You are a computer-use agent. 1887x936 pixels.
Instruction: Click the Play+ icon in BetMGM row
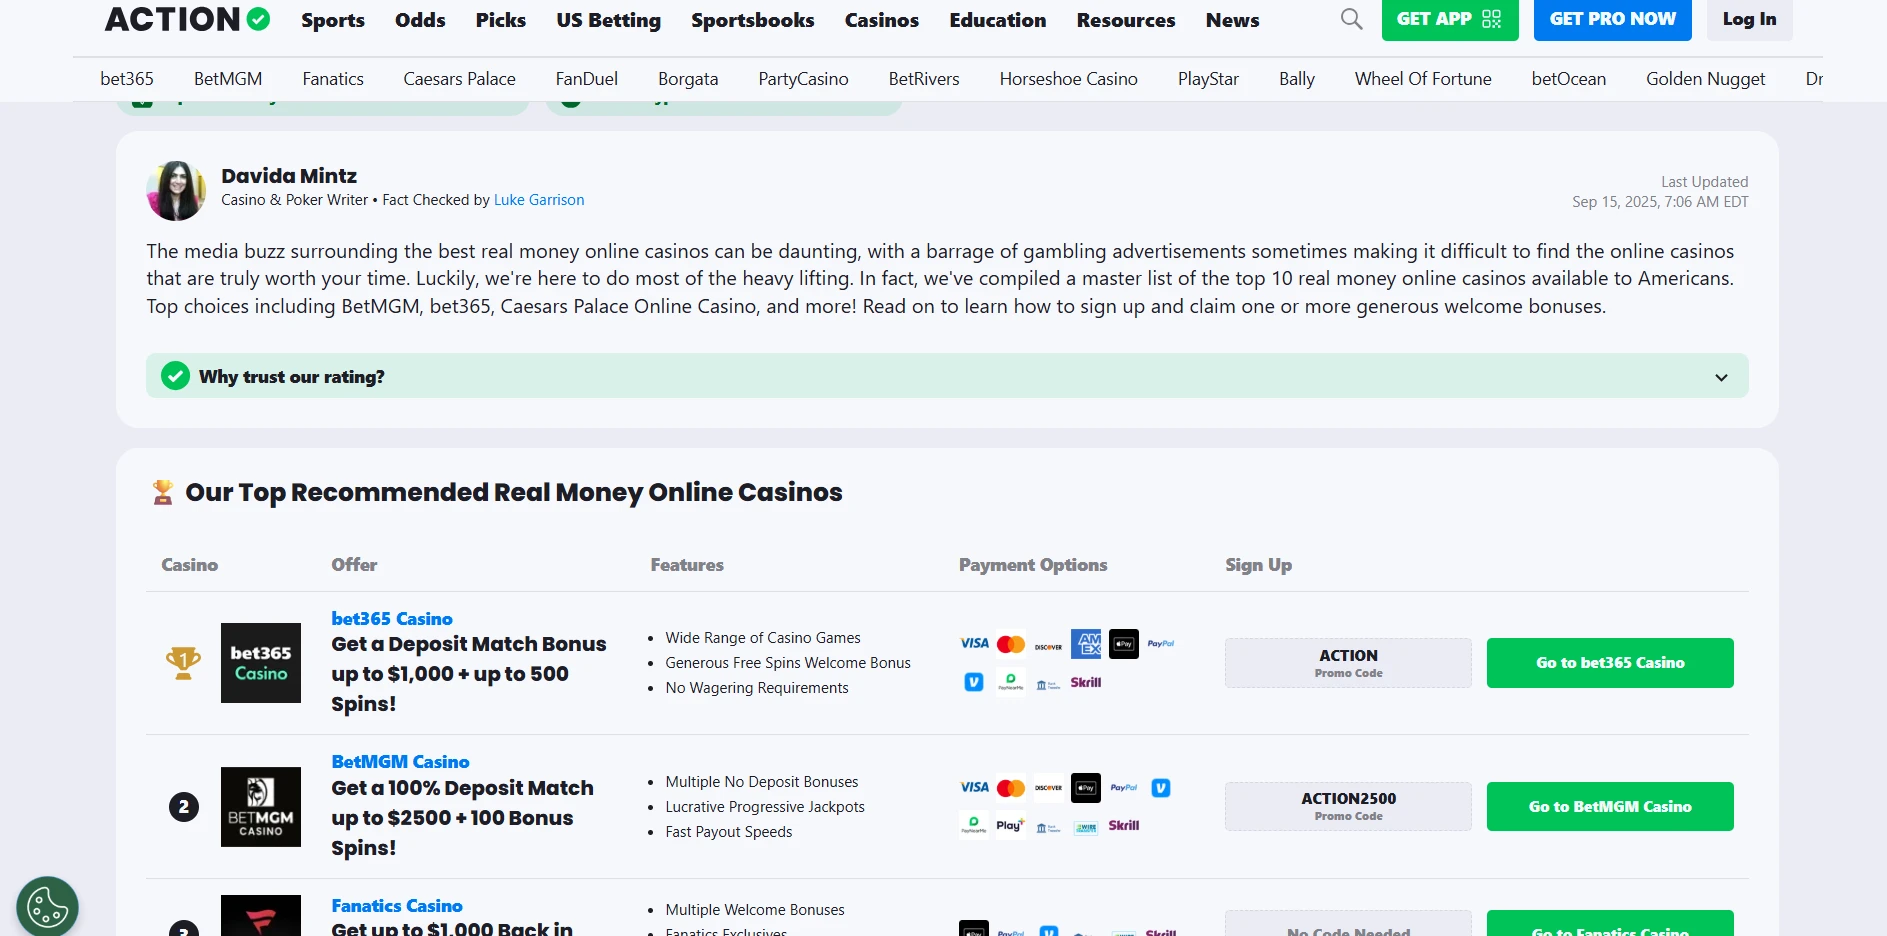1011,825
